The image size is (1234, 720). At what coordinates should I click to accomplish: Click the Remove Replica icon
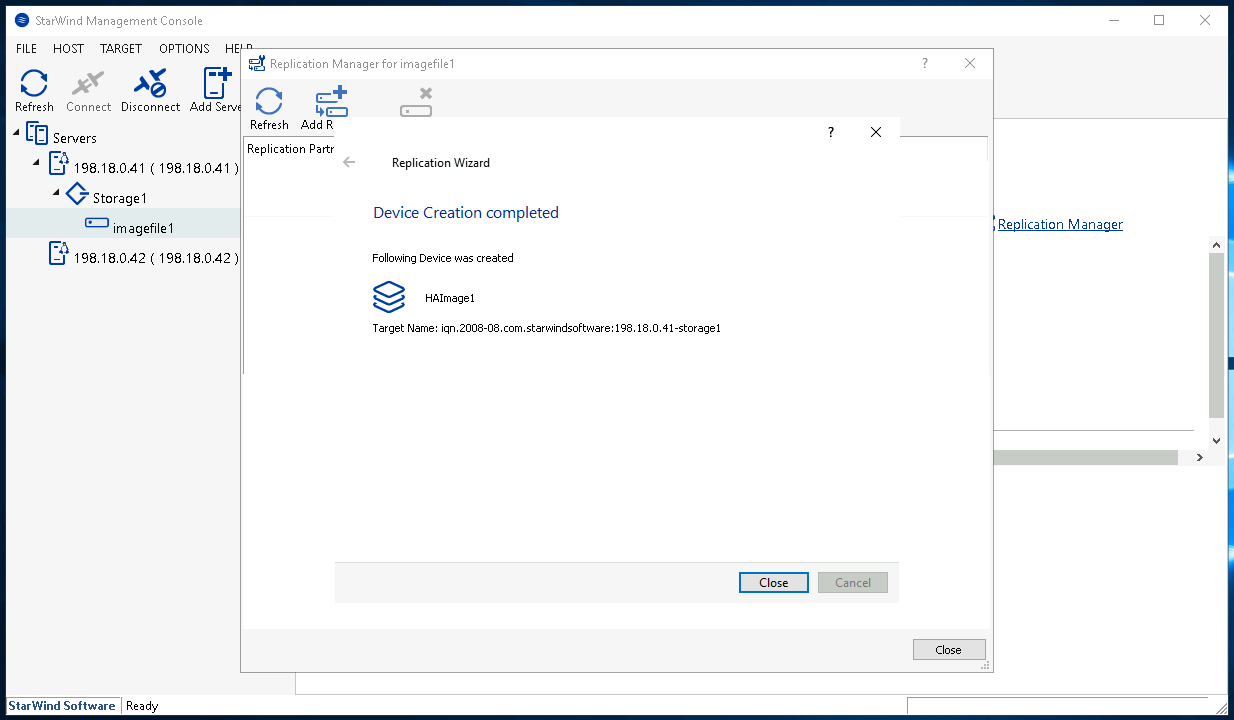pos(416,103)
